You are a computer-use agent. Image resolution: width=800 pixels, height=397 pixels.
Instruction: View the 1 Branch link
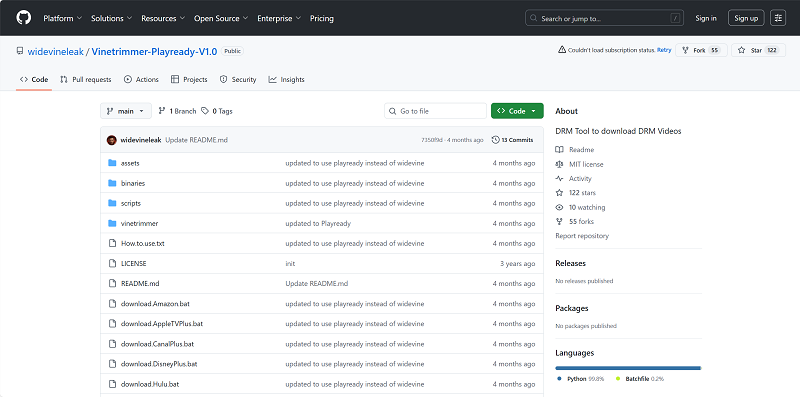pyautogui.click(x=177, y=111)
